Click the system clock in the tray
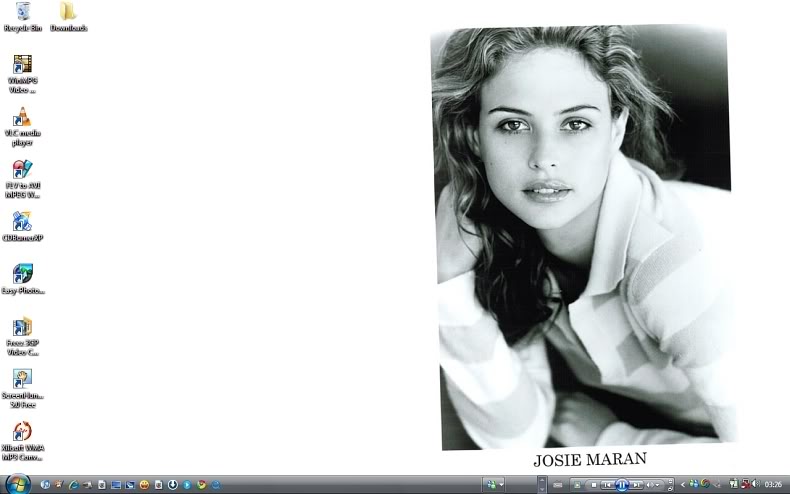 click(773, 485)
